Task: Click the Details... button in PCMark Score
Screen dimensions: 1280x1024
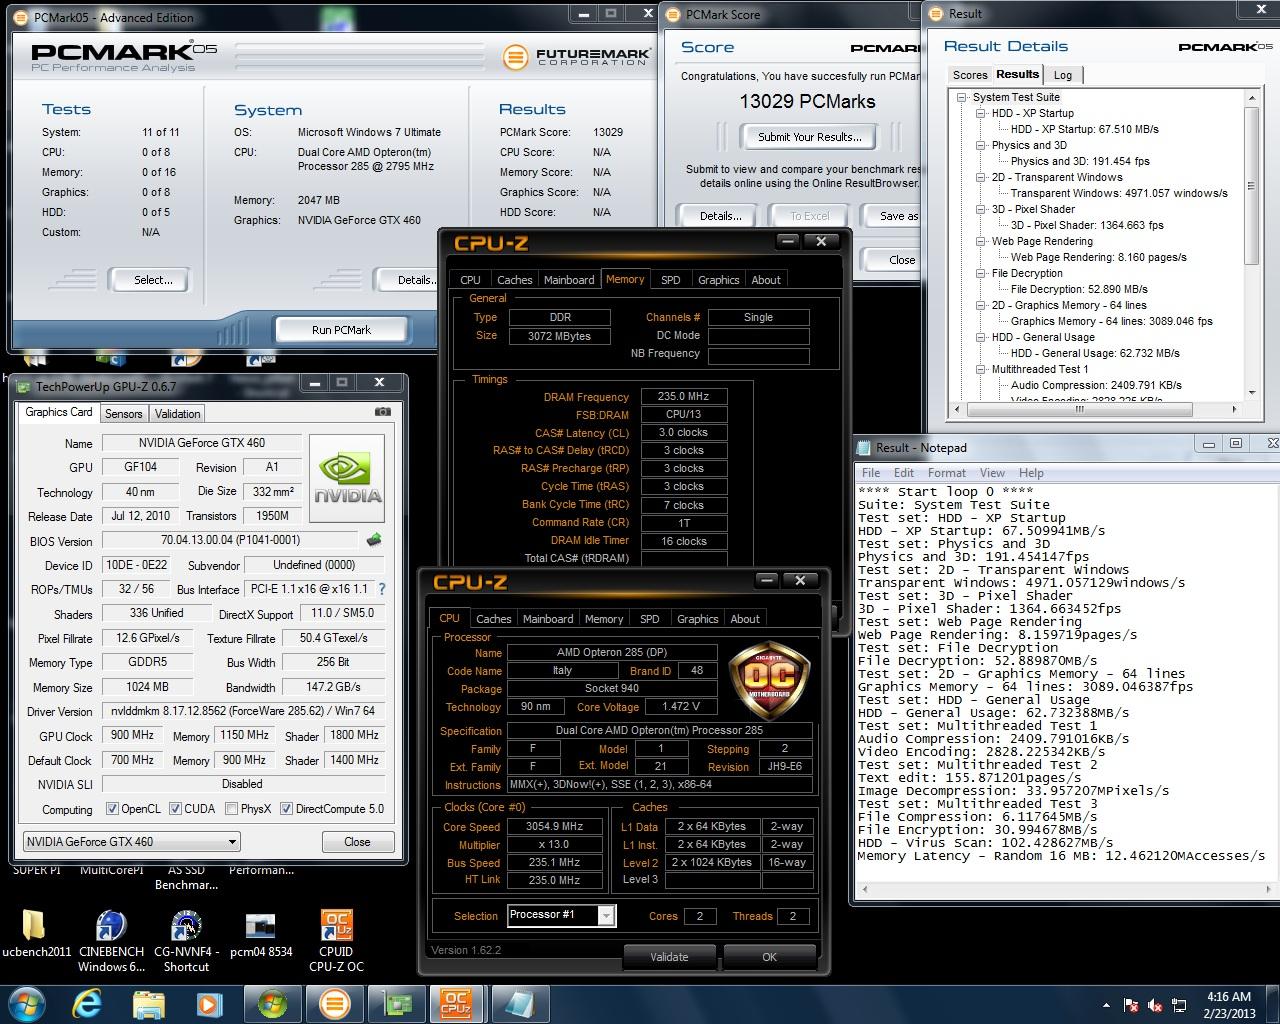Action: click(x=720, y=216)
